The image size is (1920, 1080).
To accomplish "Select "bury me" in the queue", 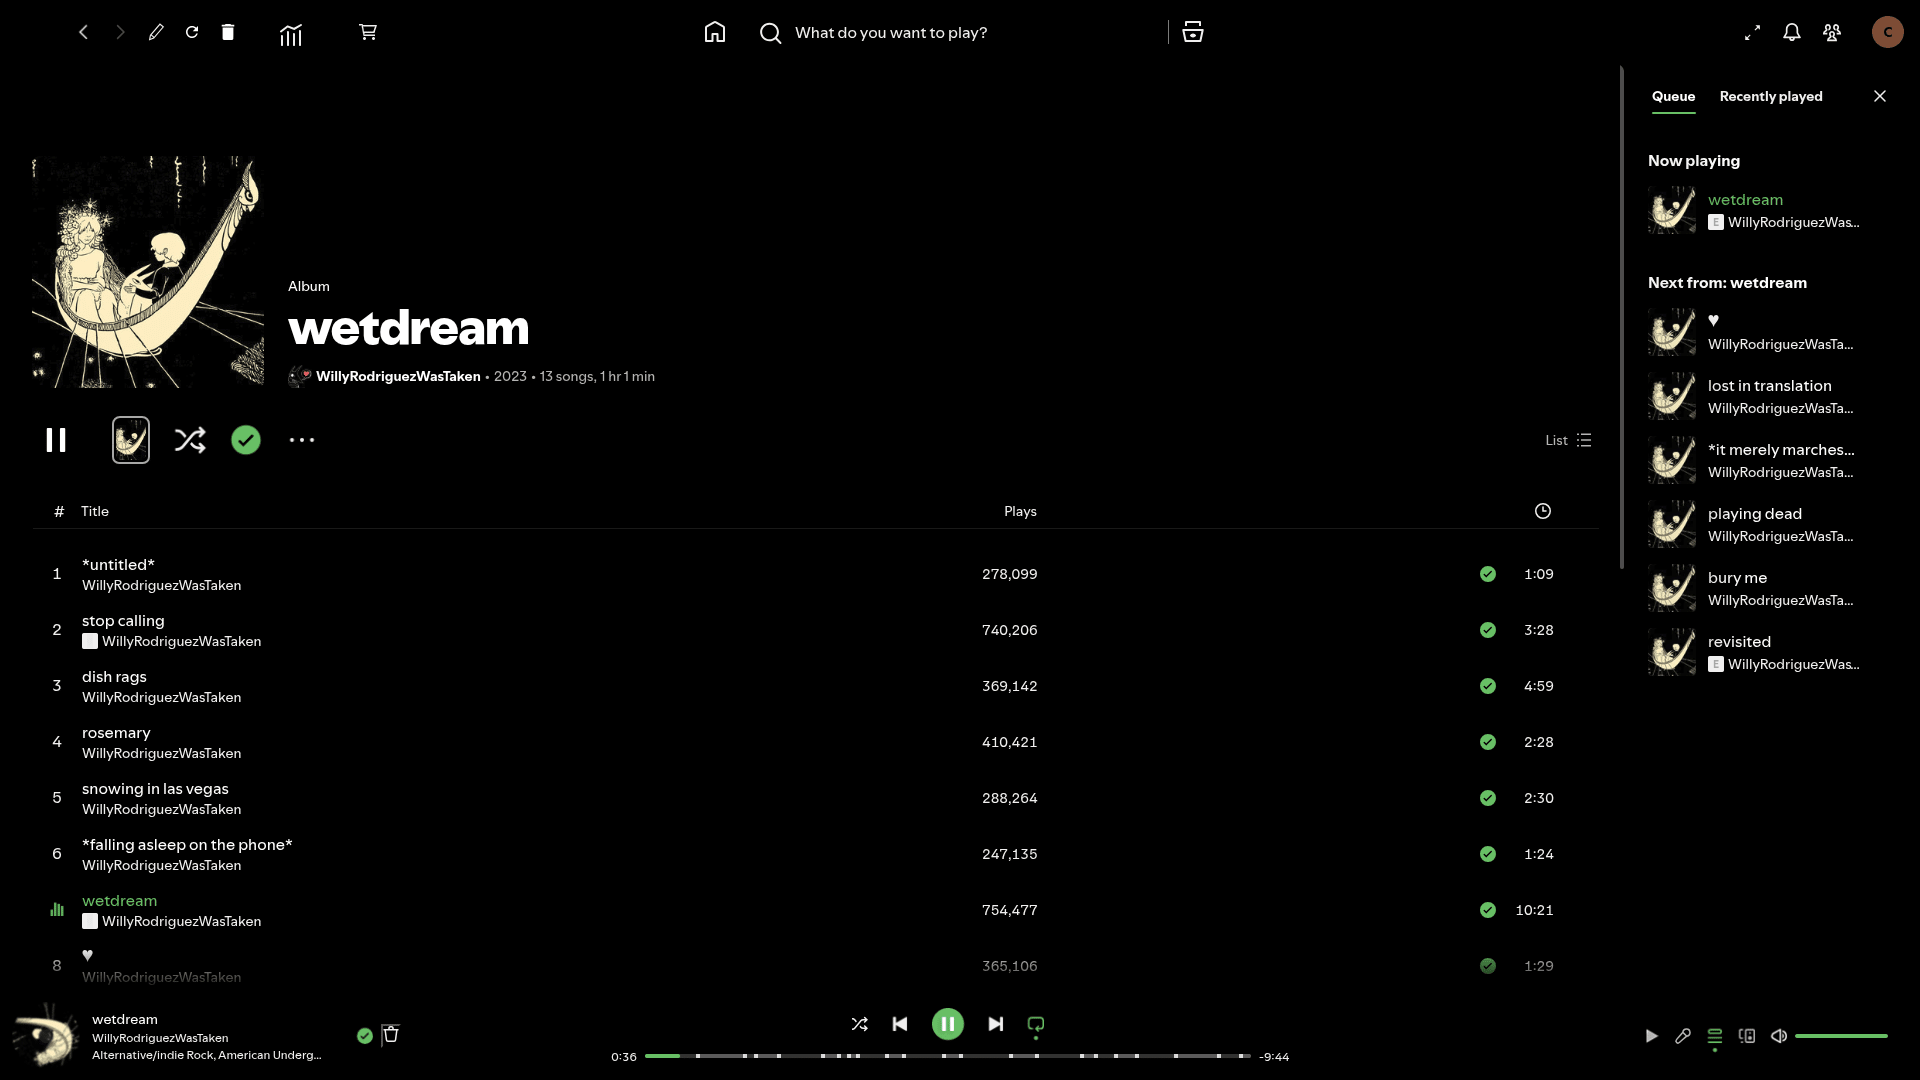I will [x=1738, y=578].
